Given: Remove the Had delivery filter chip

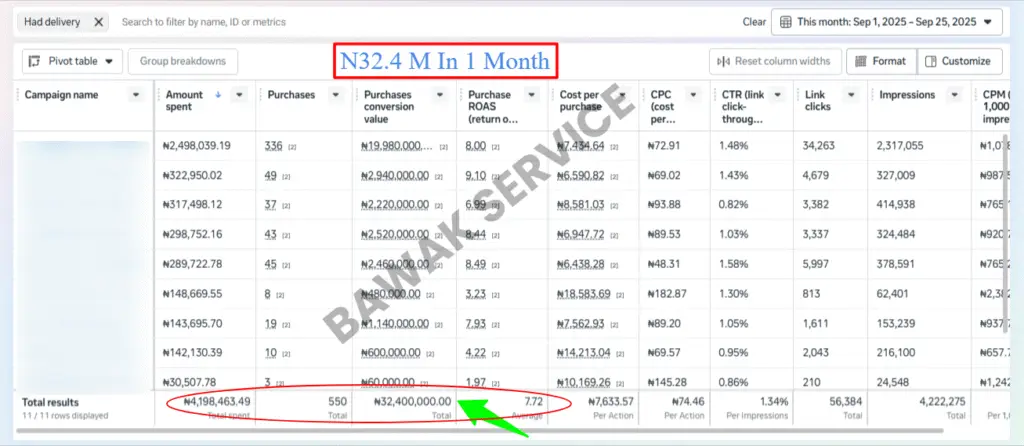Looking at the screenshot, I should point(98,21).
